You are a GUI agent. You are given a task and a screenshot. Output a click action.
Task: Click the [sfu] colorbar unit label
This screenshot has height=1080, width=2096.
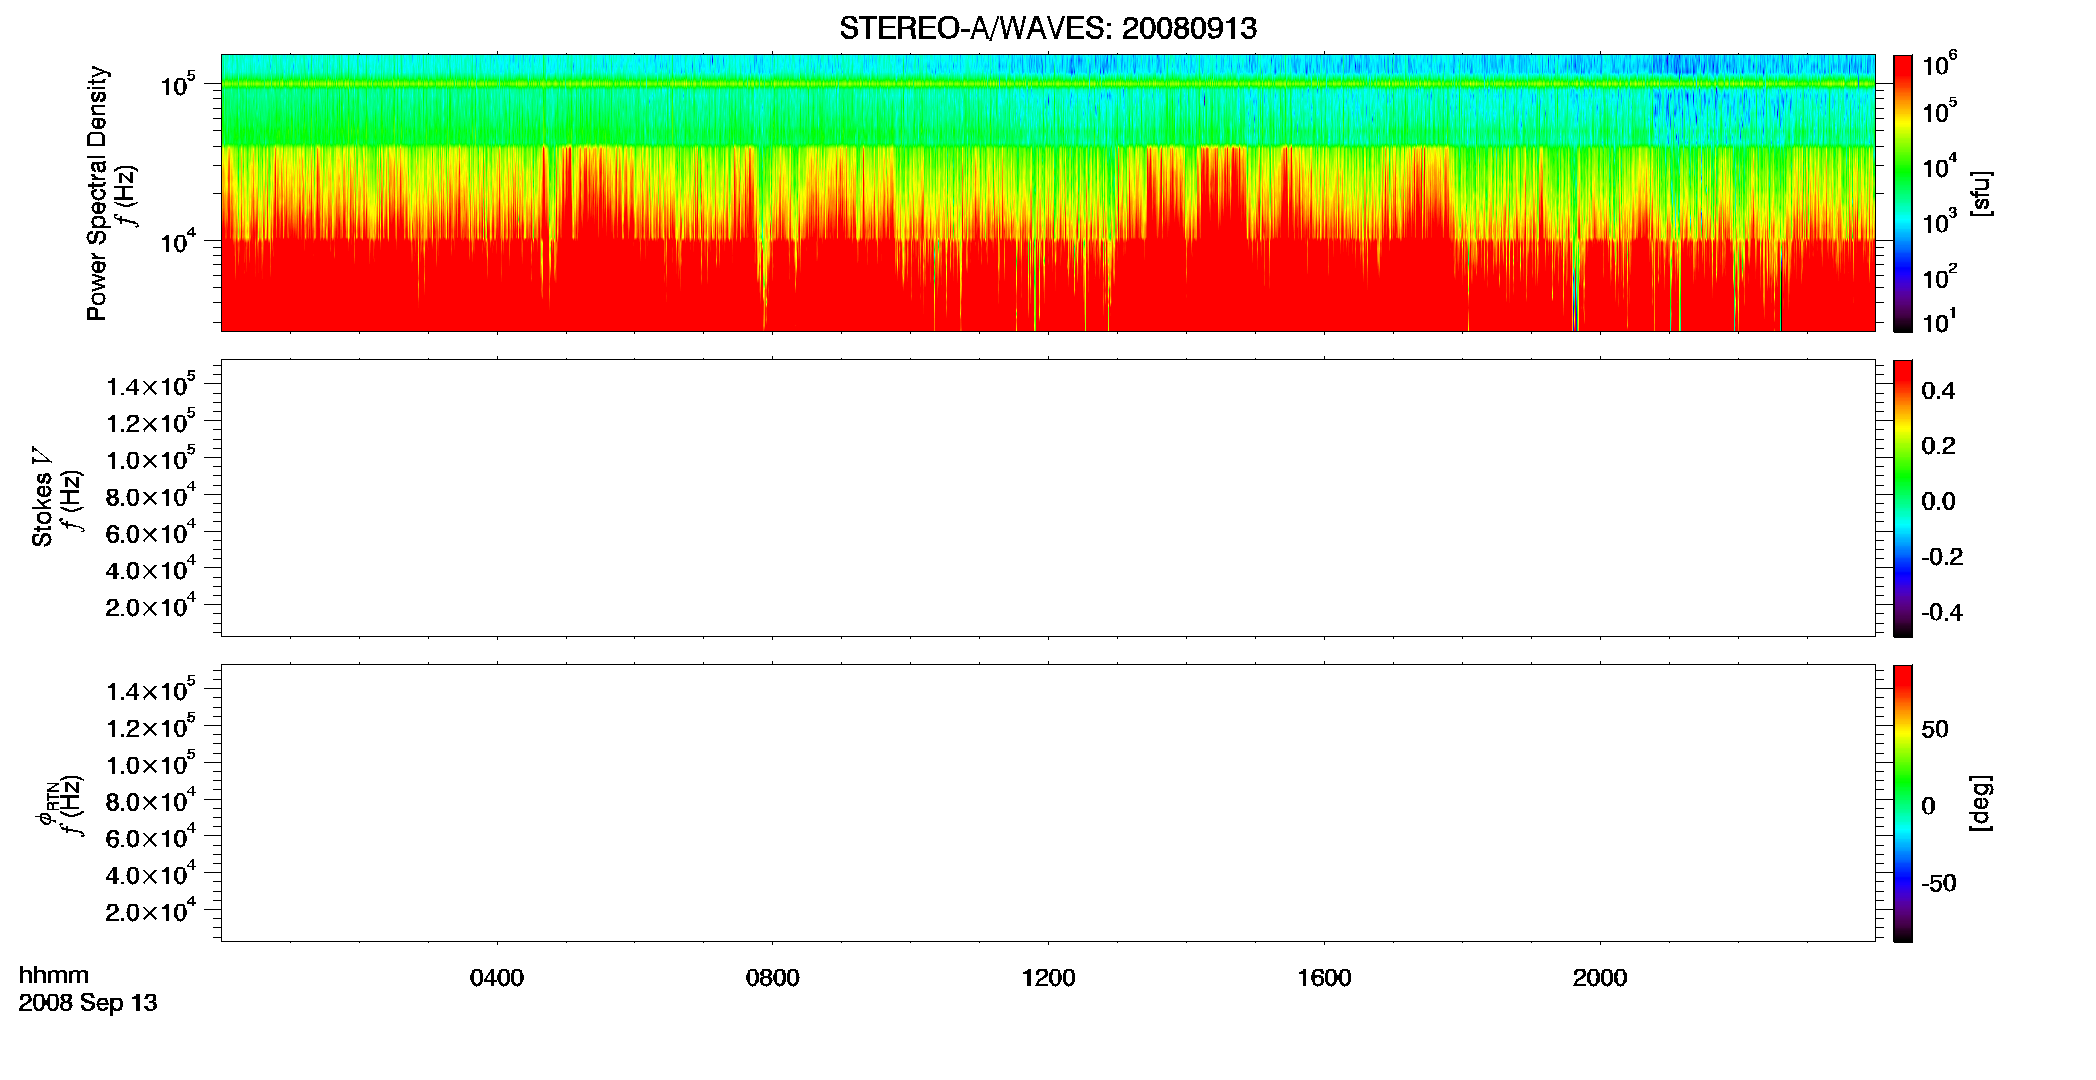(1980, 193)
